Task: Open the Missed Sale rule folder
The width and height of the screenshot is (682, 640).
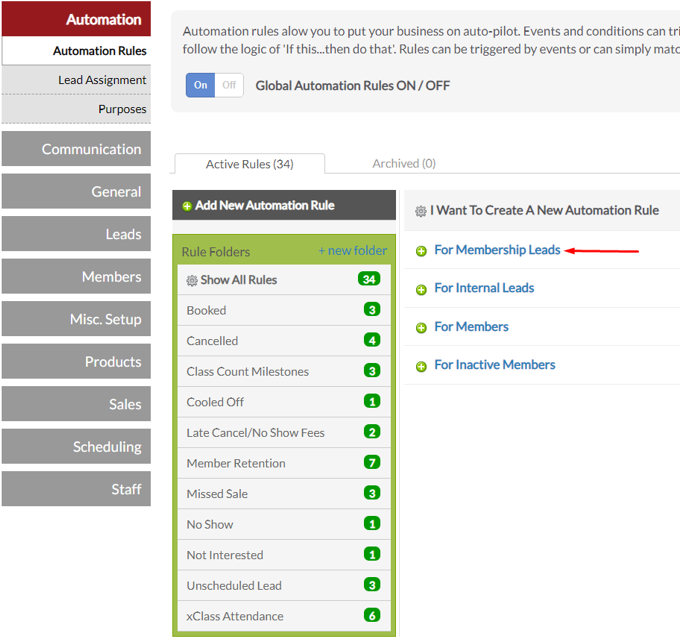Action: pos(284,494)
